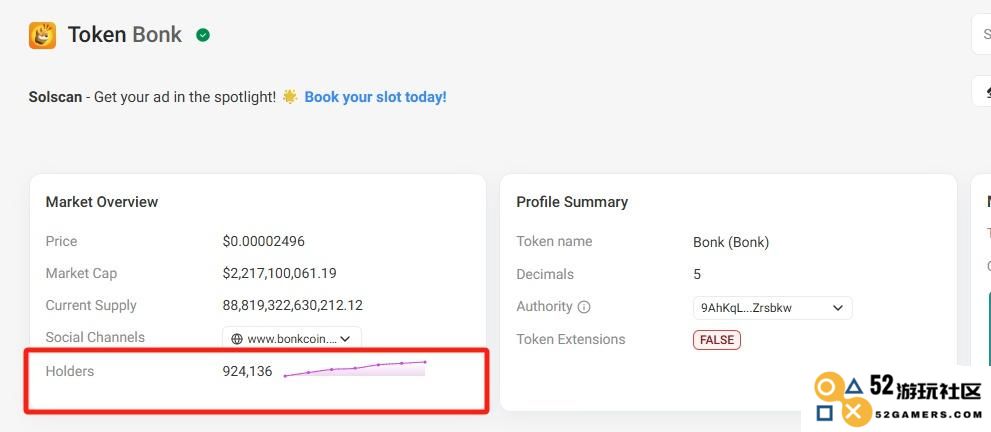Open the Book your slot today link
991x432 pixels.
point(375,97)
